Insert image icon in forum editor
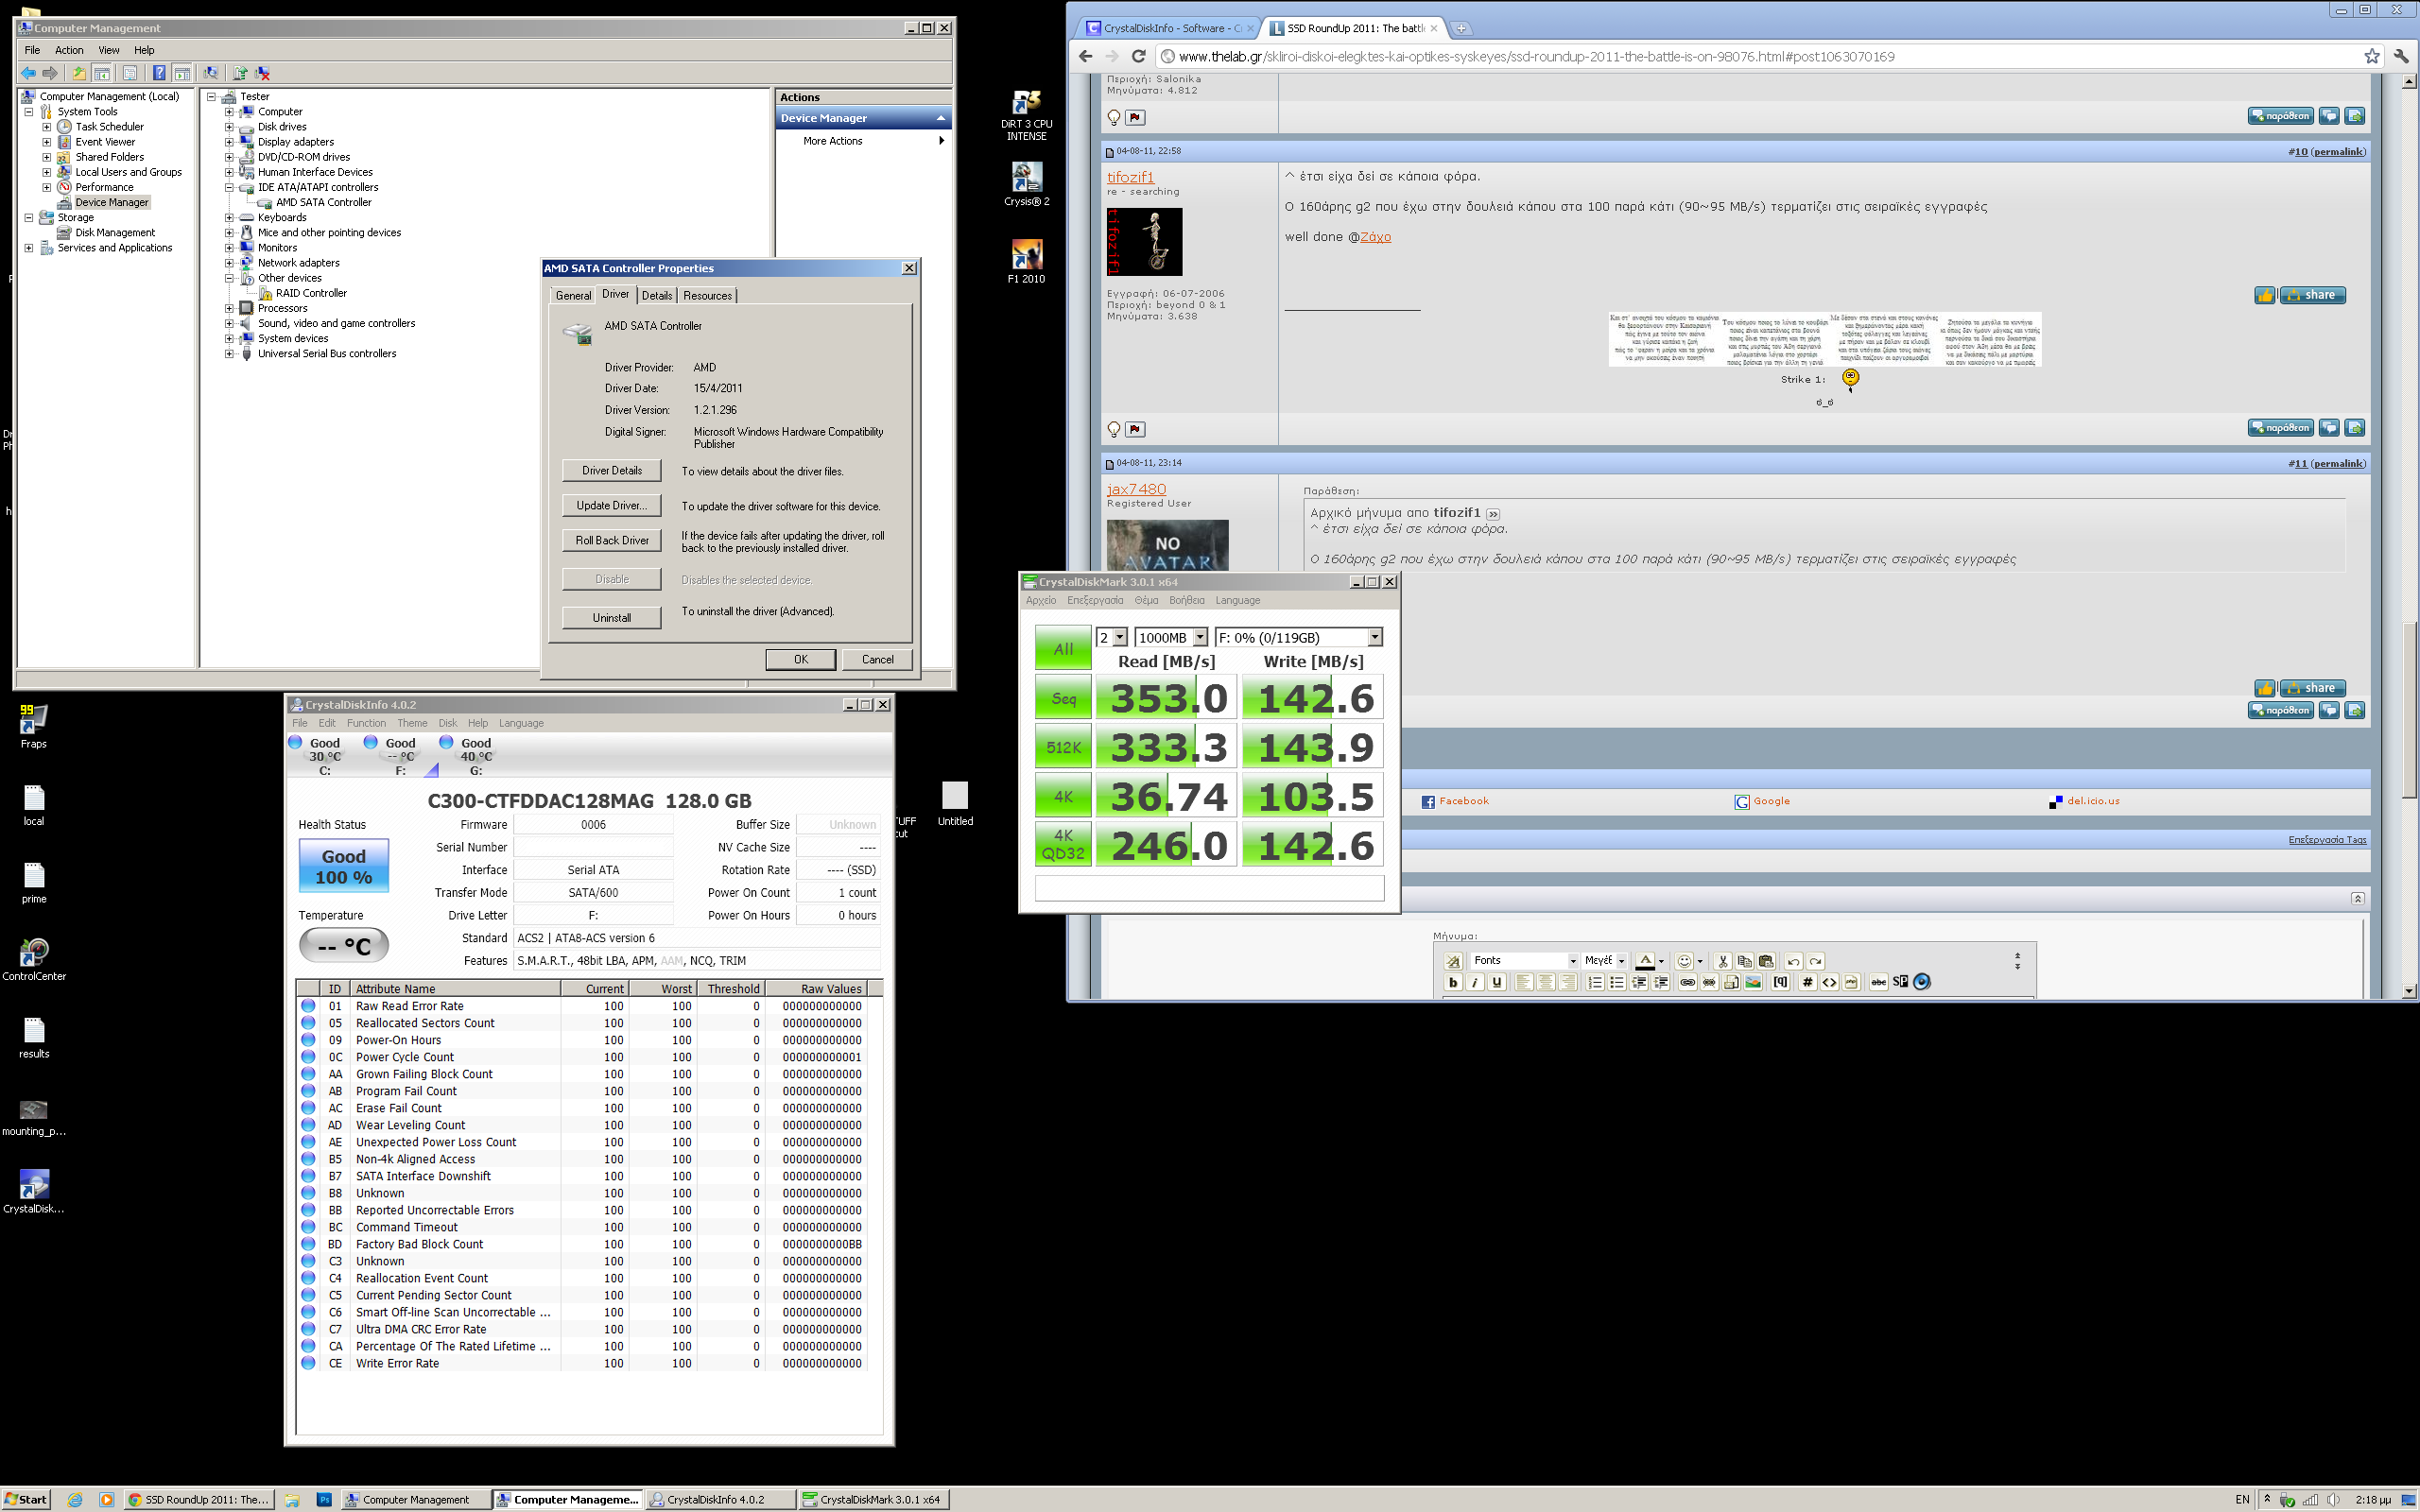The image size is (2420, 1512). coord(1753,982)
